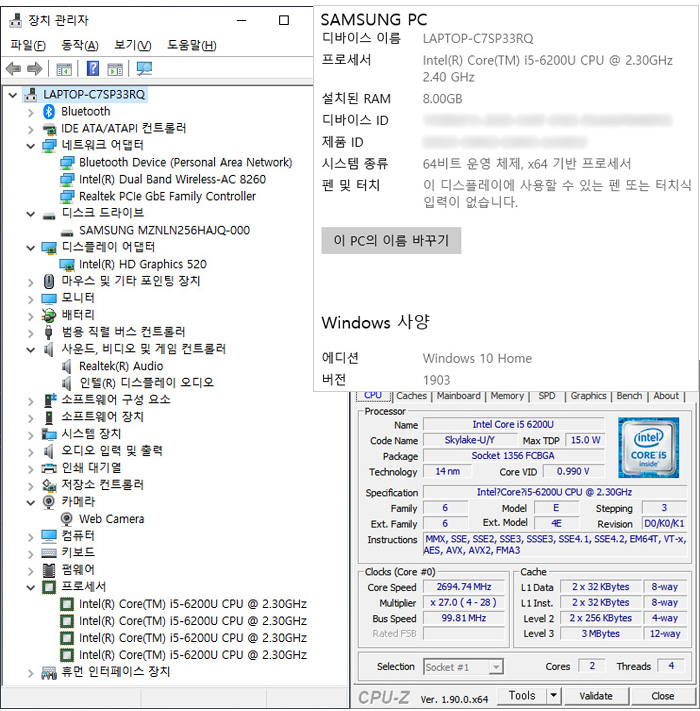This screenshot has width=700, height=711.
Task: Click the Intel HD Graphics 520 adapter icon
Action: (x=67, y=264)
